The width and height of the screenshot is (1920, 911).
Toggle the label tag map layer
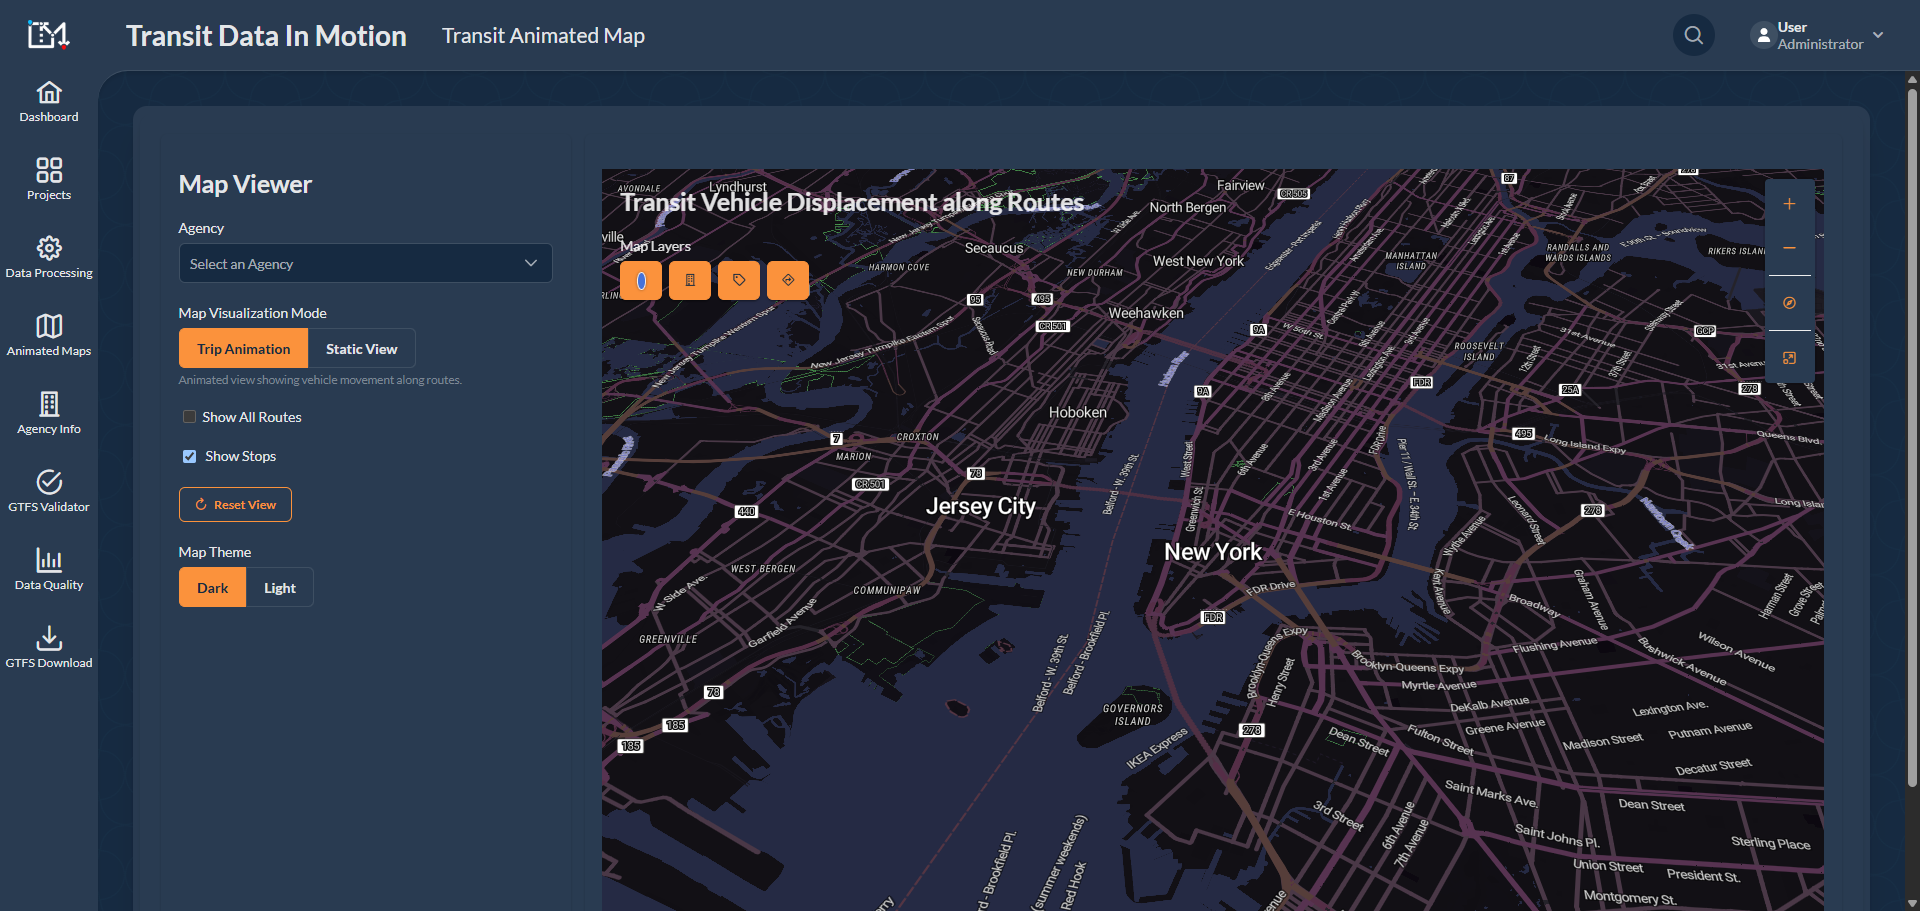(x=738, y=280)
